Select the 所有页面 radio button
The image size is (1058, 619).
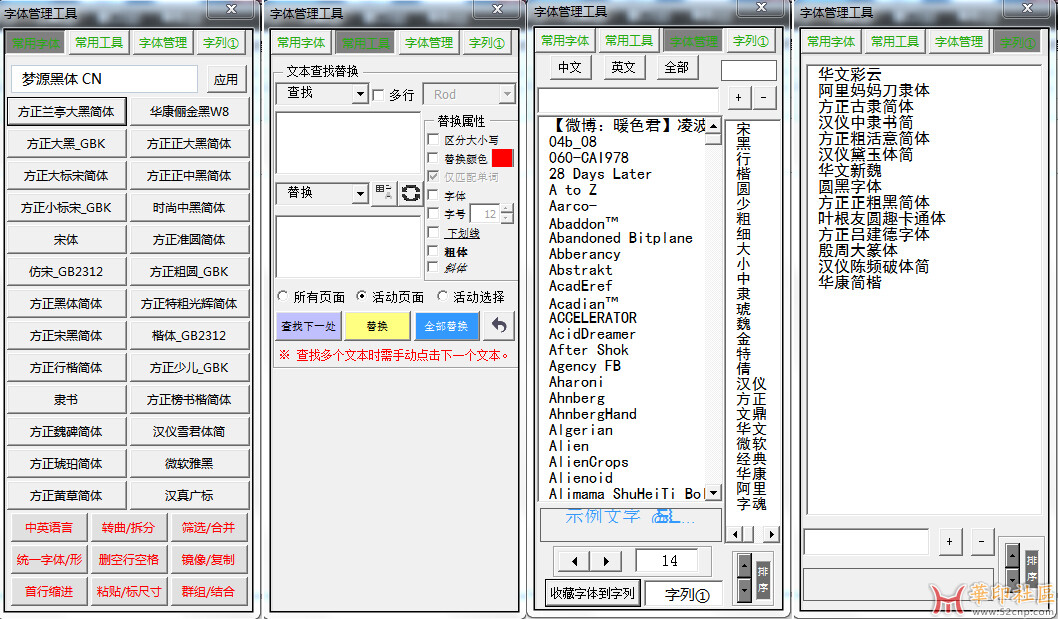pos(284,297)
